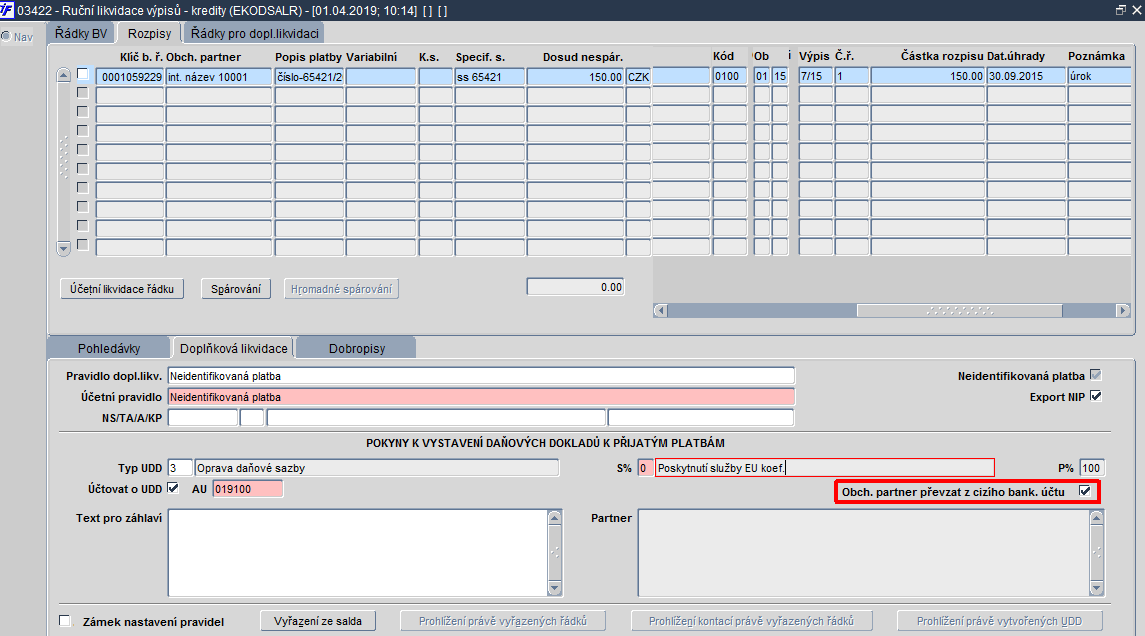Click Dosud nespár. value 150.00
Viewport: 1145px width, 636px height.
pos(575,77)
